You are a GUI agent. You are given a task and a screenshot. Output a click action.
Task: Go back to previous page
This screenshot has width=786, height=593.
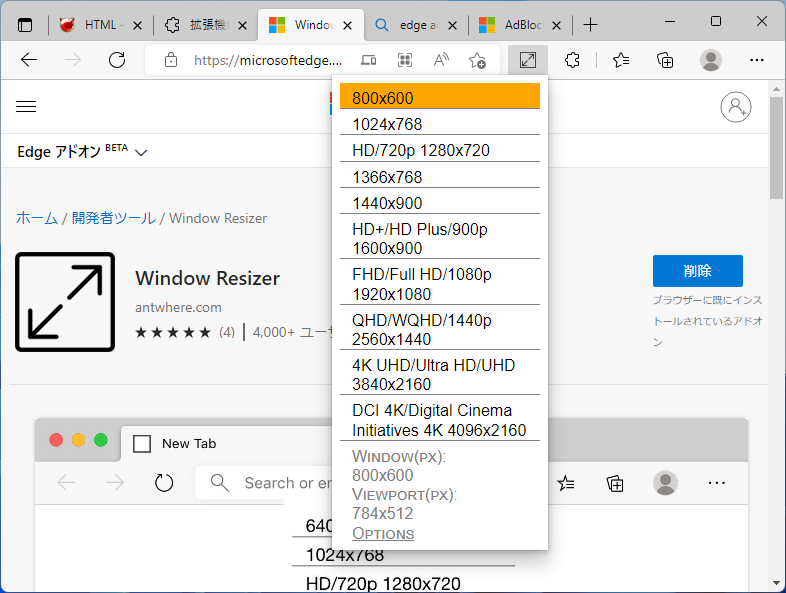(29, 60)
